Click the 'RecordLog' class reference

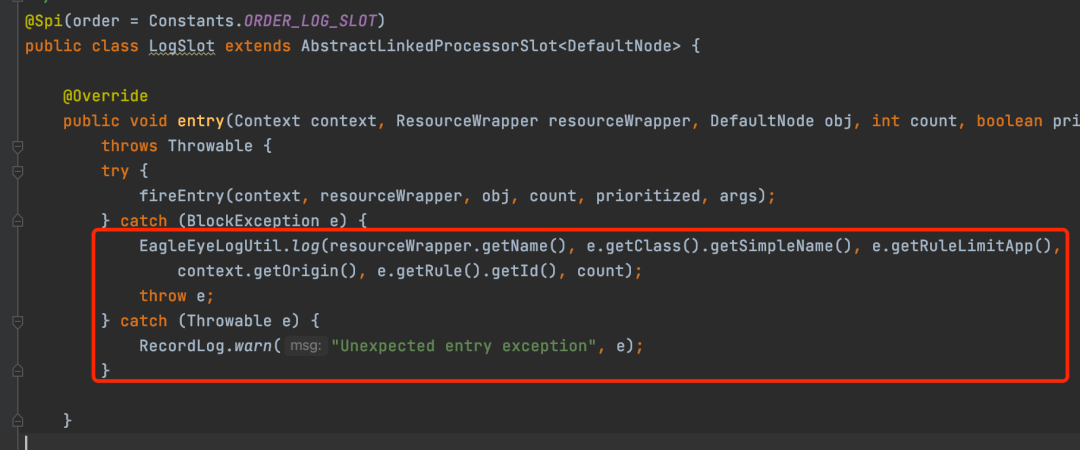182,346
